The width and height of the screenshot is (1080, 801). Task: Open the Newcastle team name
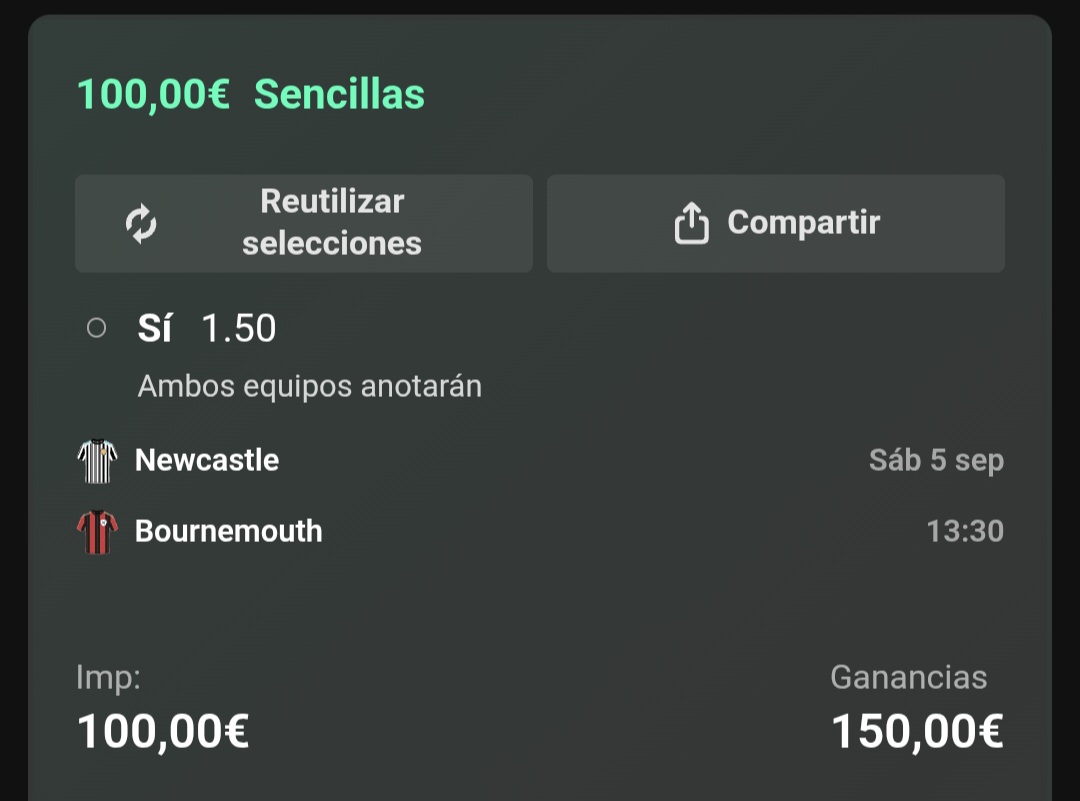point(207,460)
